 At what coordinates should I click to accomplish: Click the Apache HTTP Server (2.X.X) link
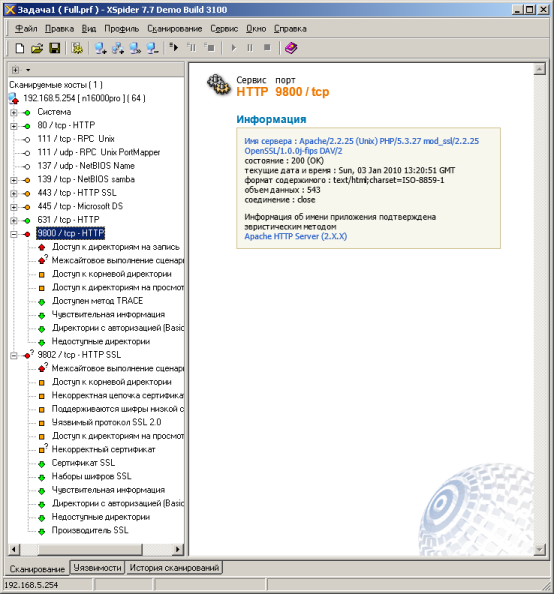[x=296, y=236]
